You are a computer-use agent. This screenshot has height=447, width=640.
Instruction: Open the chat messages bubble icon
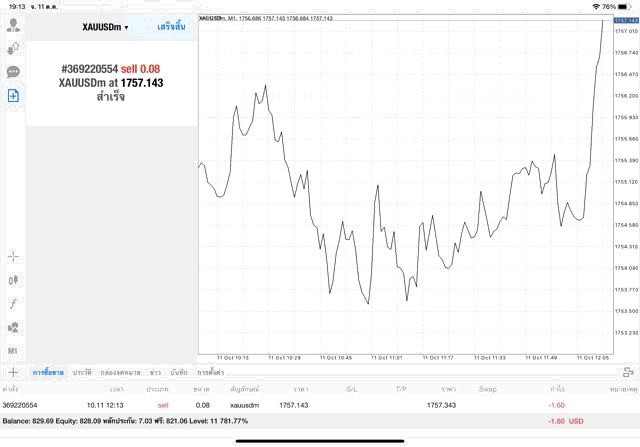[x=14, y=72]
